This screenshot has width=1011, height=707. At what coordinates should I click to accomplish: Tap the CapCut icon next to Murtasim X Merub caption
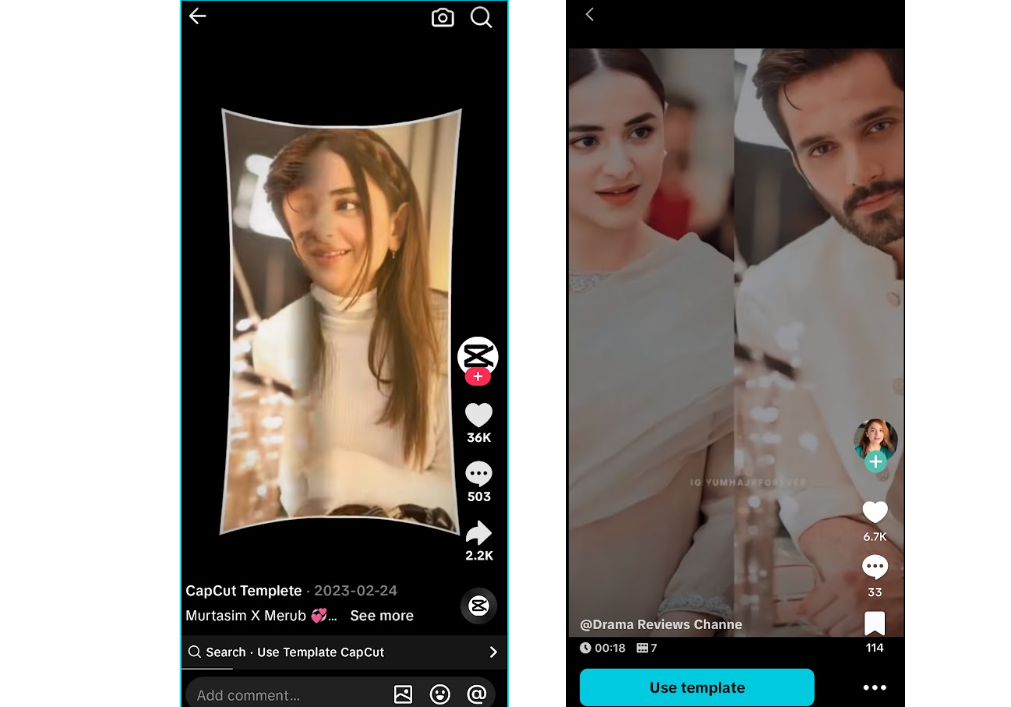(478, 606)
